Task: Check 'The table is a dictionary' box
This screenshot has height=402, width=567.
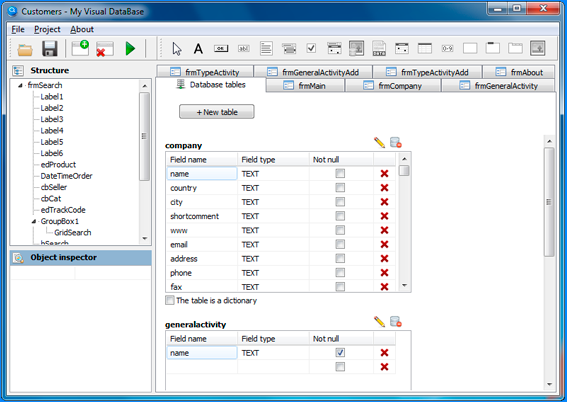Action: 170,300
